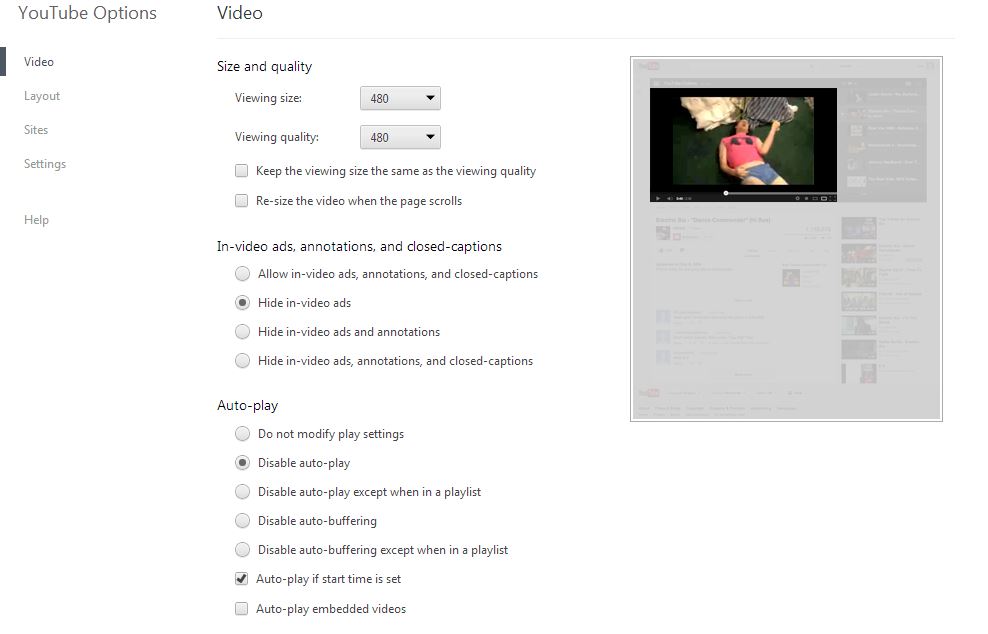Open the Viewing quality dropdown

coord(400,137)
